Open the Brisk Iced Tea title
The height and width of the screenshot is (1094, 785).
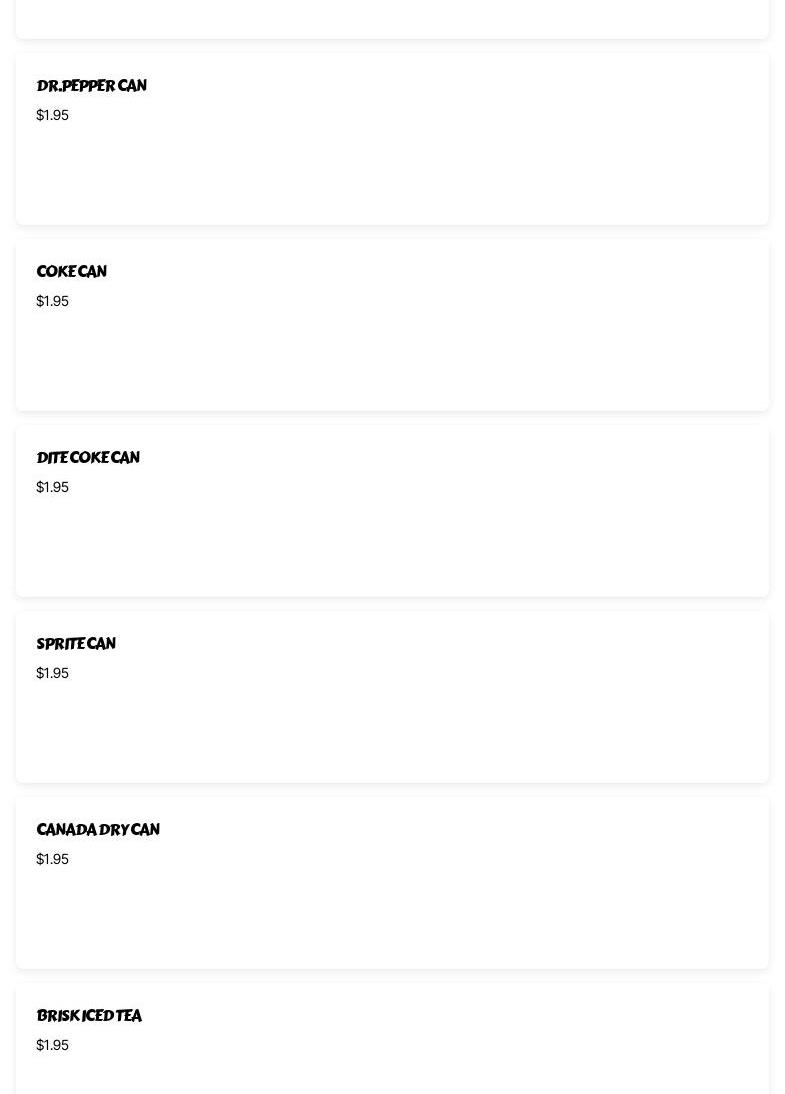click(x=89, y=1016)
